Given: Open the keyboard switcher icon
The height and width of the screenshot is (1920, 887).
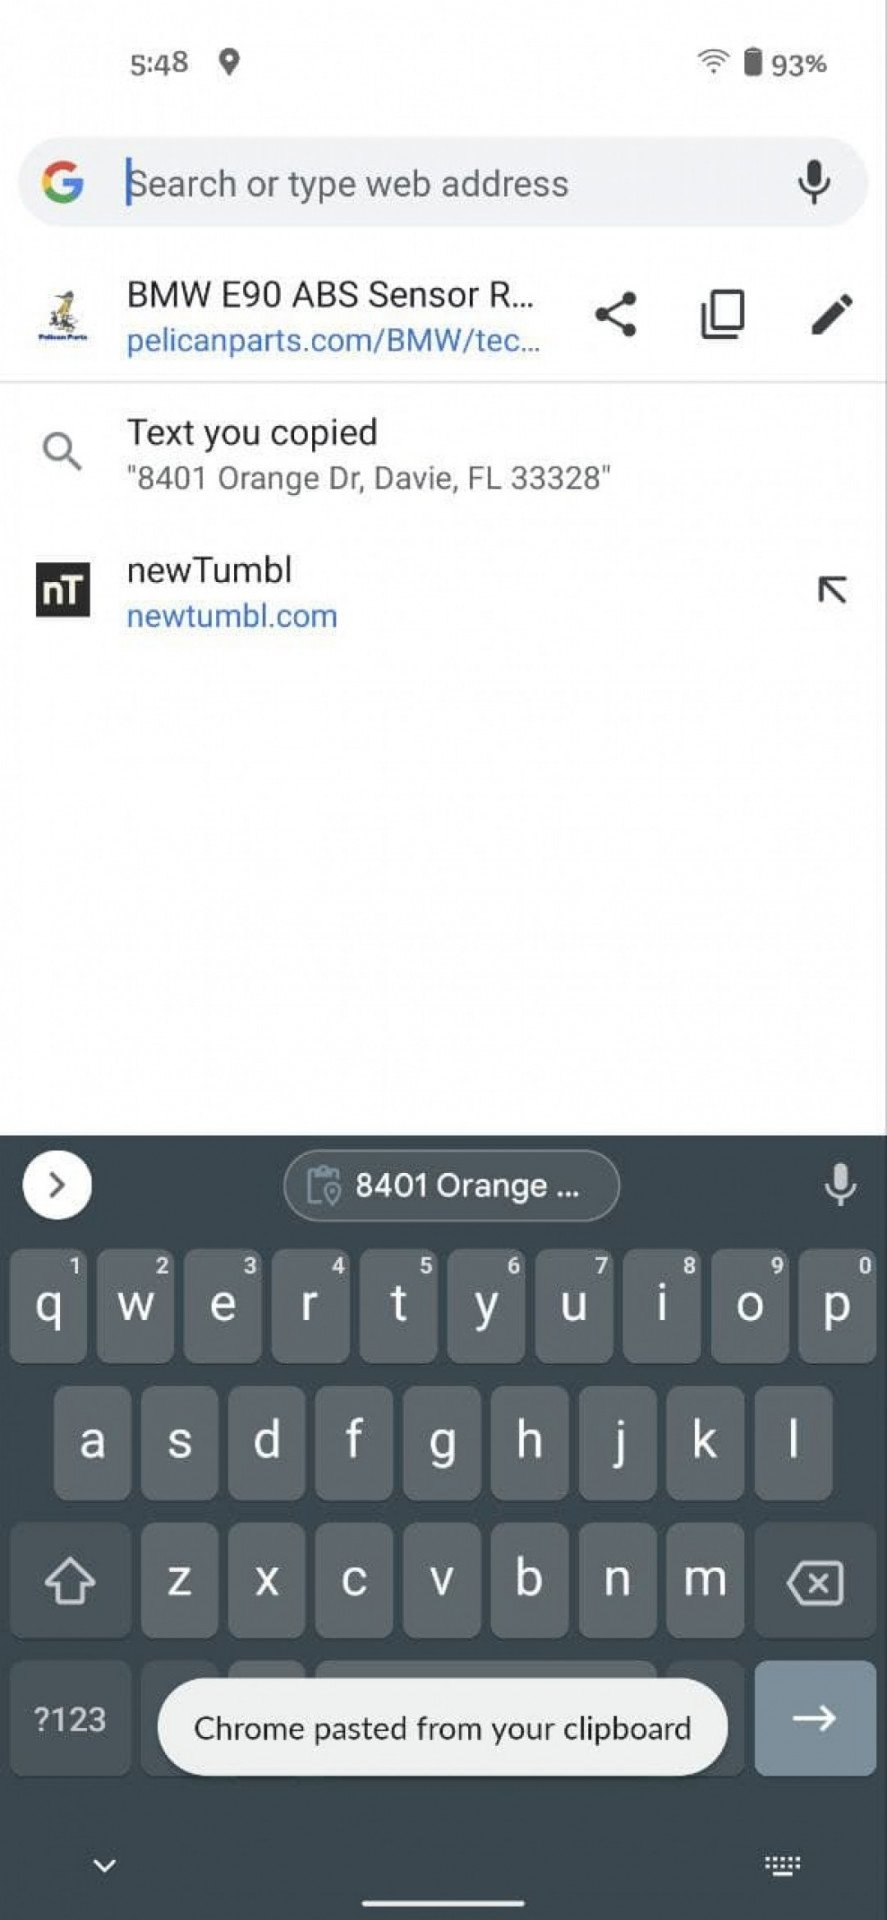Looking at the screenshot, I should 782,1865.
